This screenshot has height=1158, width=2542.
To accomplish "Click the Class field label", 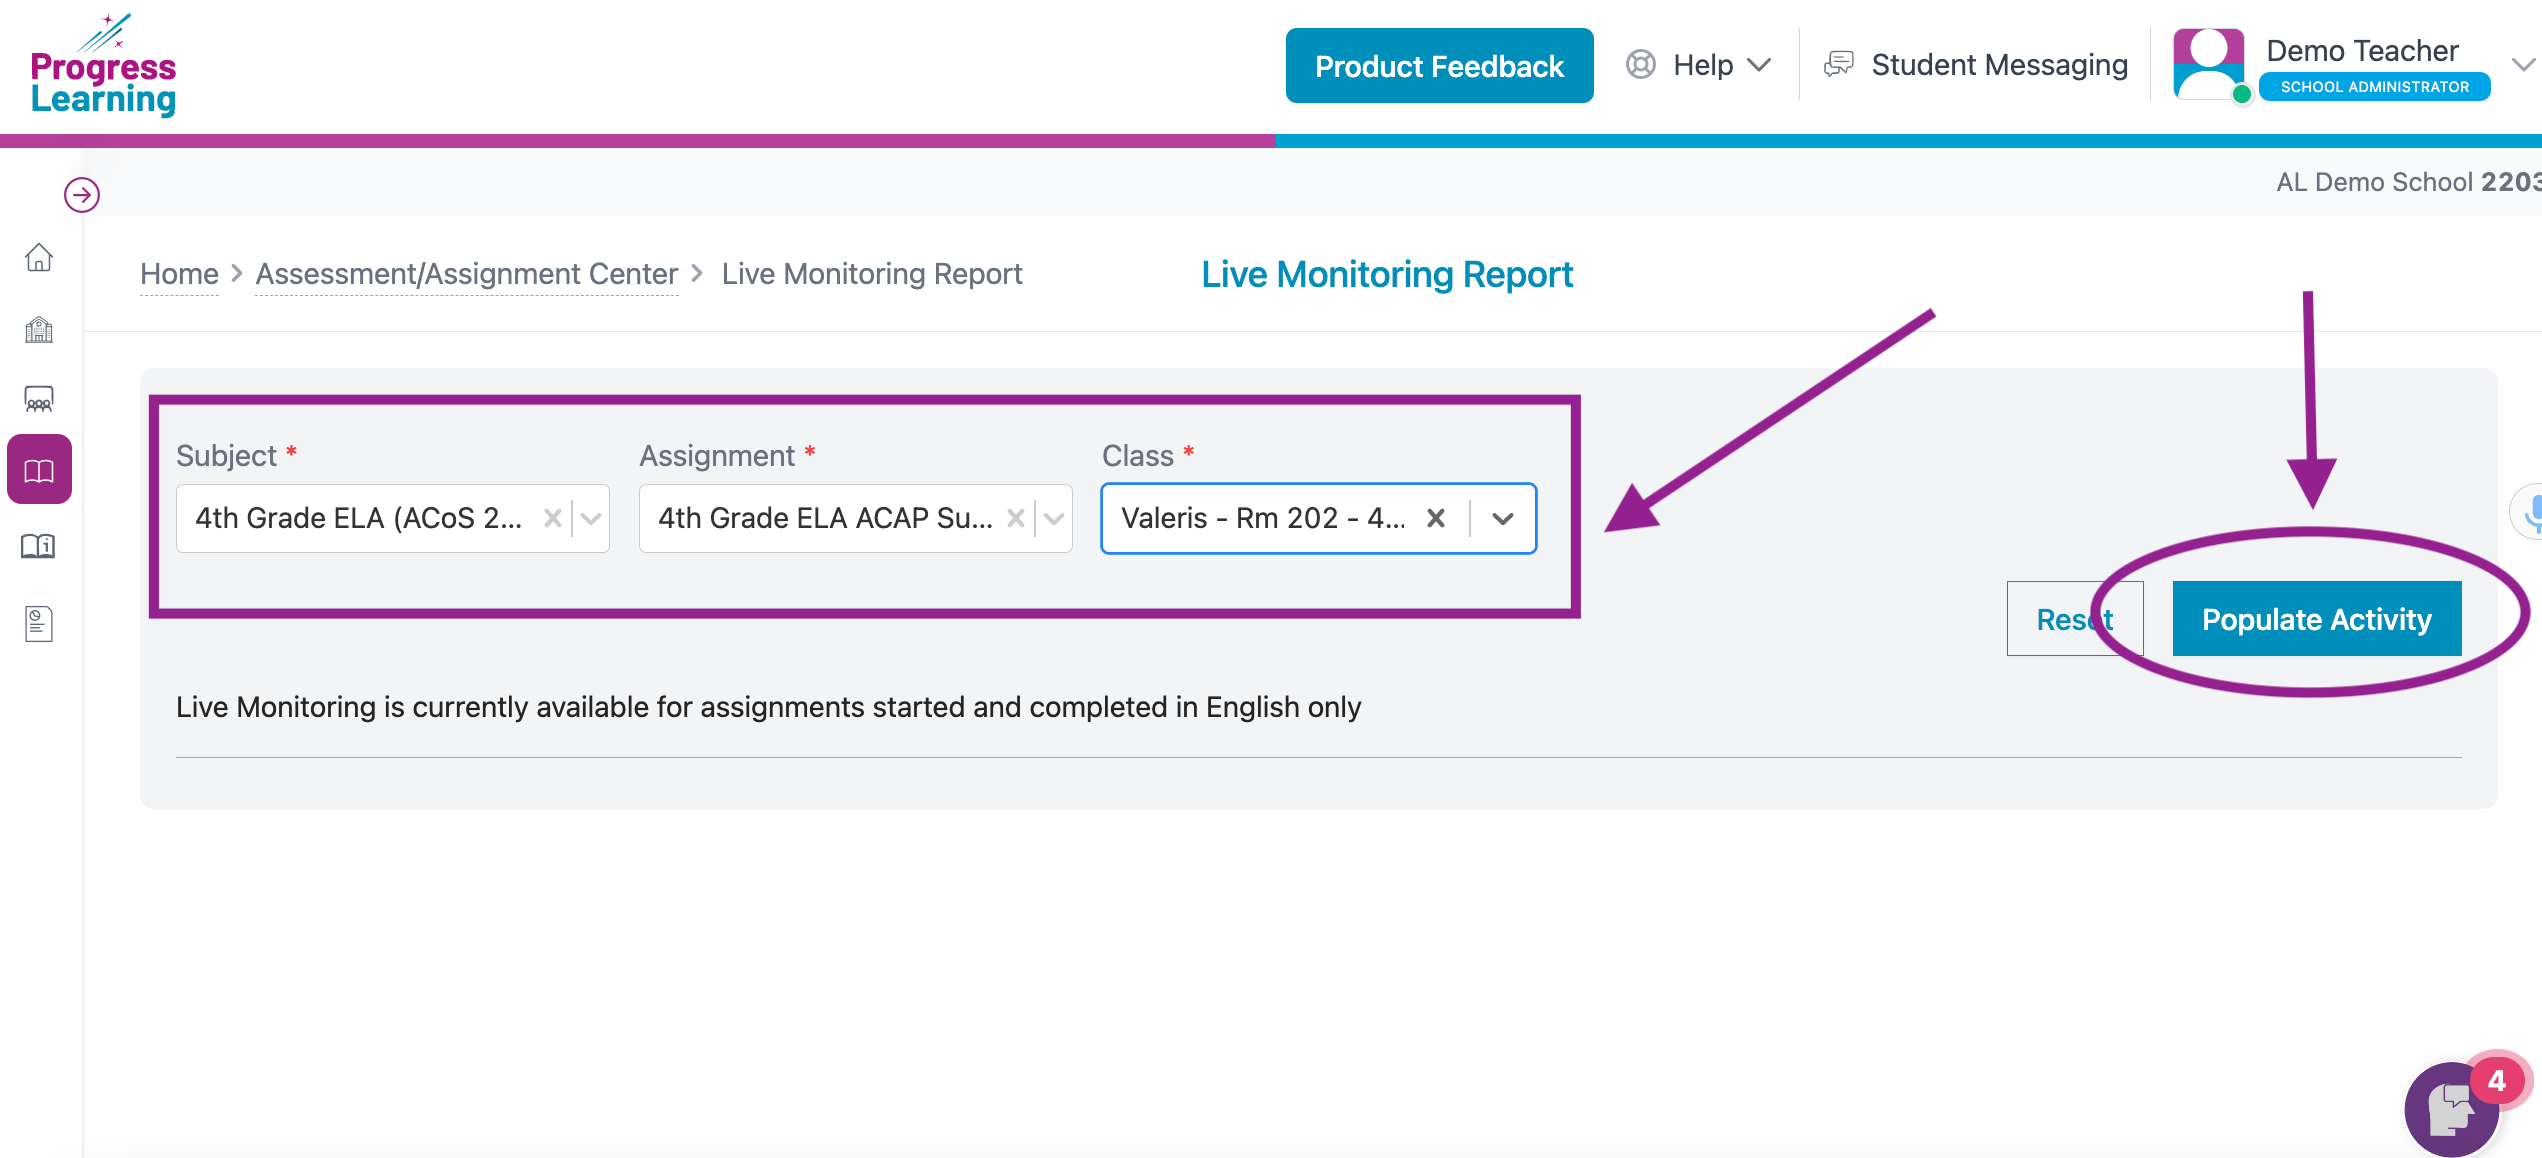I will click(x=1138, y=456).
